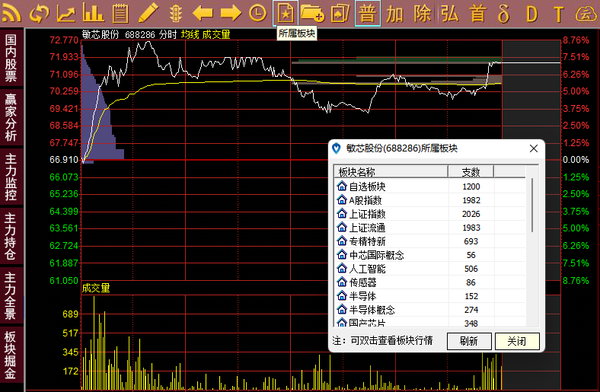Click the 首 toolbar button

(x=477, y=14)
